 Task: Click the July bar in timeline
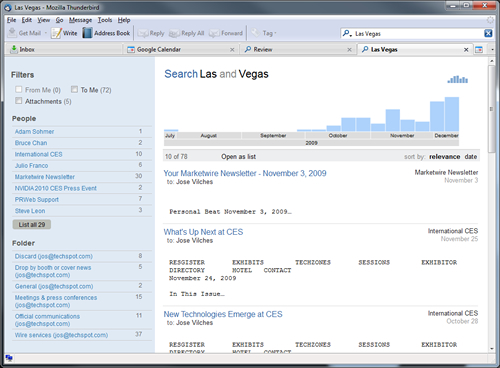pos(171,130)
